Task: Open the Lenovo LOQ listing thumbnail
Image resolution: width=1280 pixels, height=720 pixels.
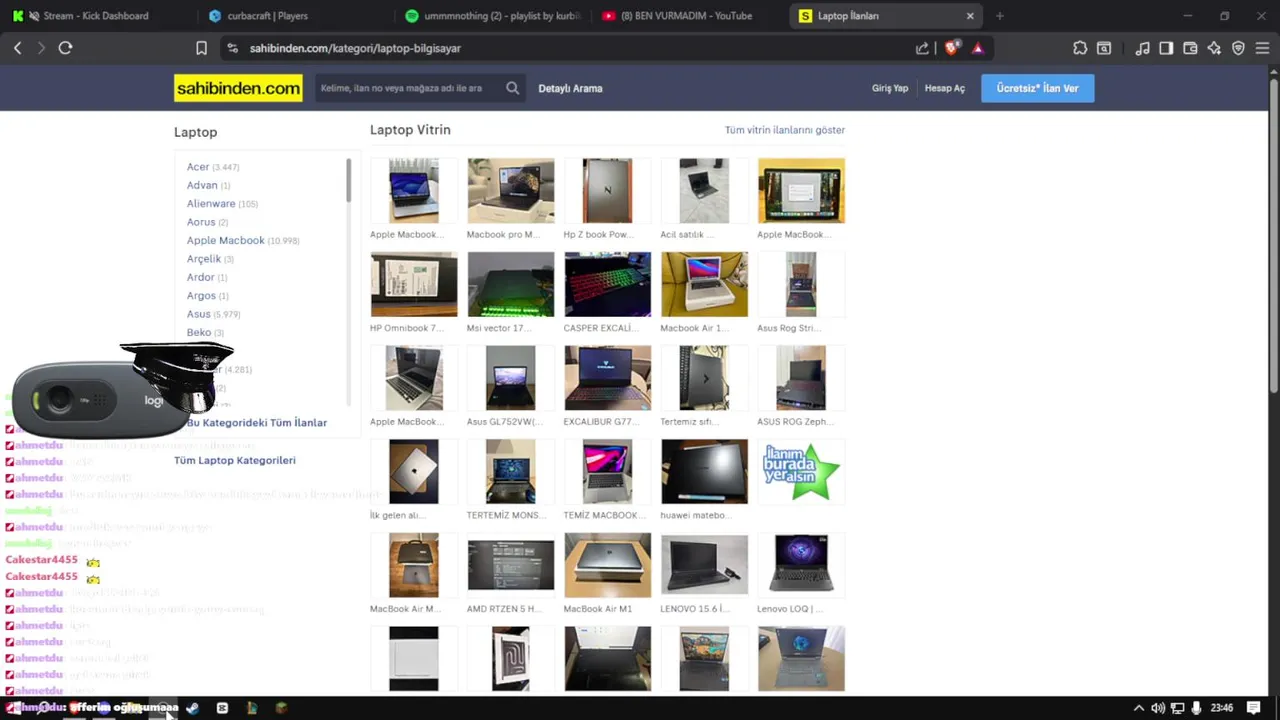Action: point(801,565)
